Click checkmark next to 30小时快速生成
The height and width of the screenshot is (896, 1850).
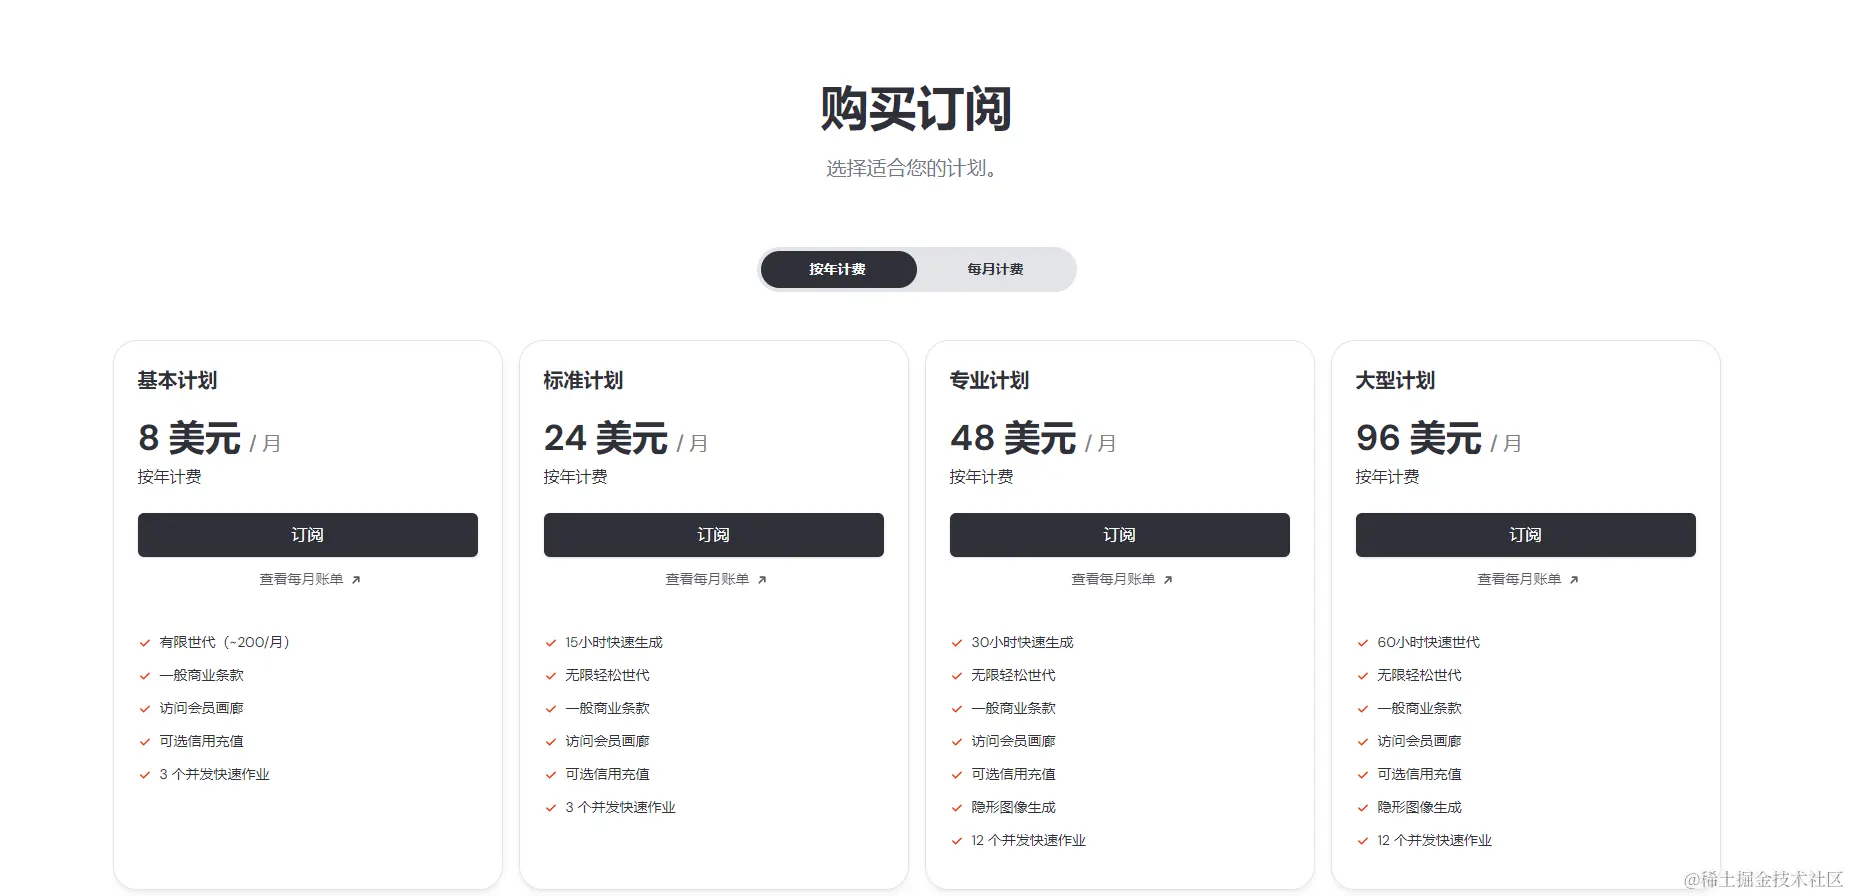(957, 643)
